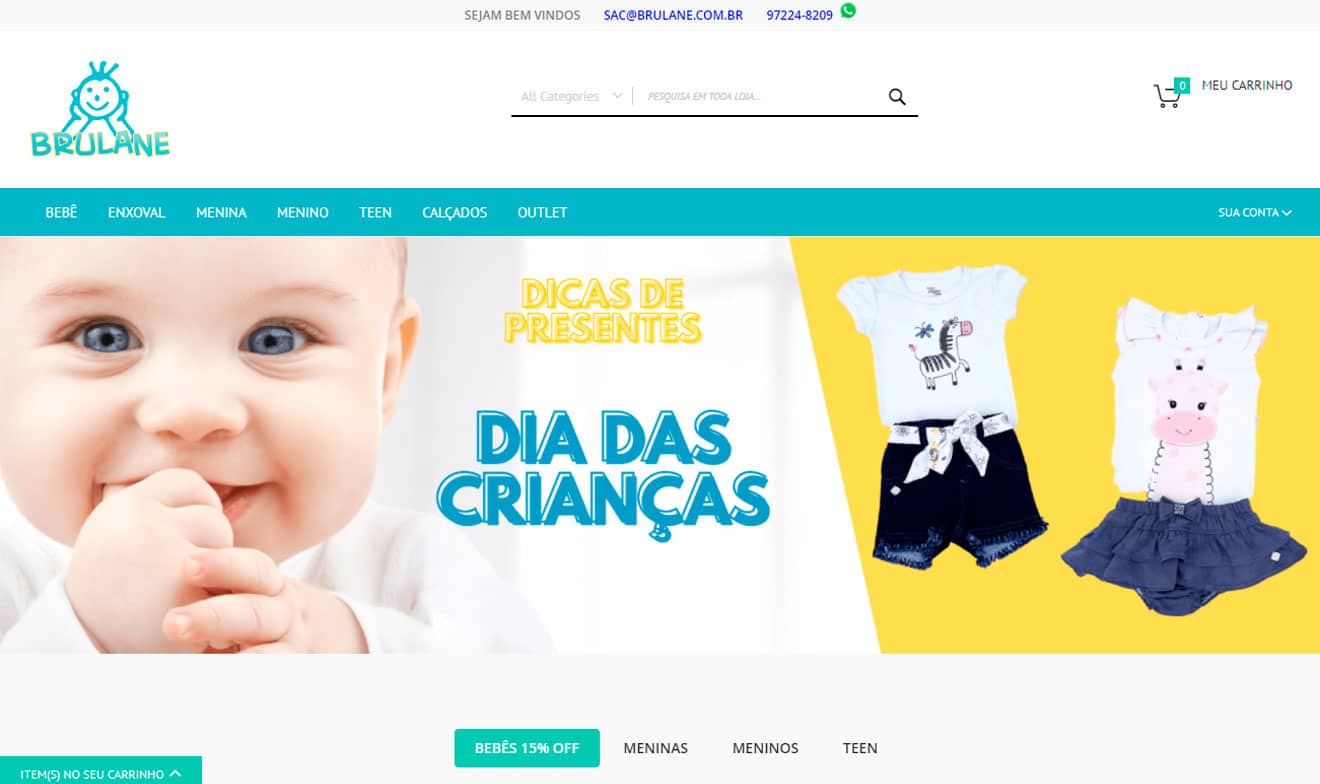Switch to the lower Teen tab

click(x=860, y=748)
